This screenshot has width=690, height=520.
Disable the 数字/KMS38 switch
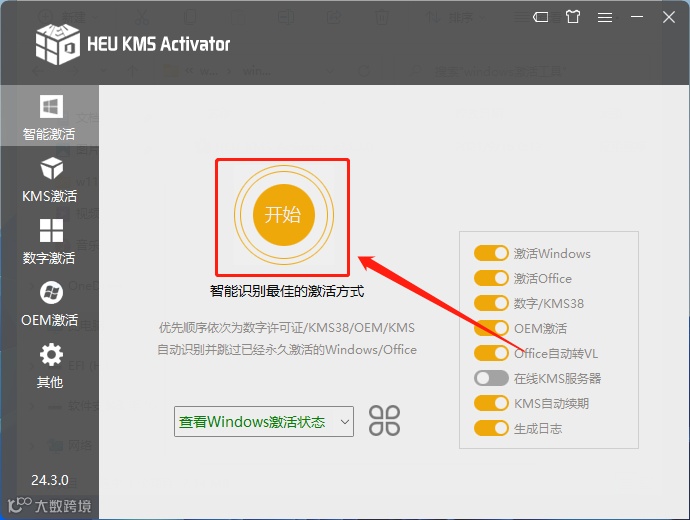coord(491,303)
